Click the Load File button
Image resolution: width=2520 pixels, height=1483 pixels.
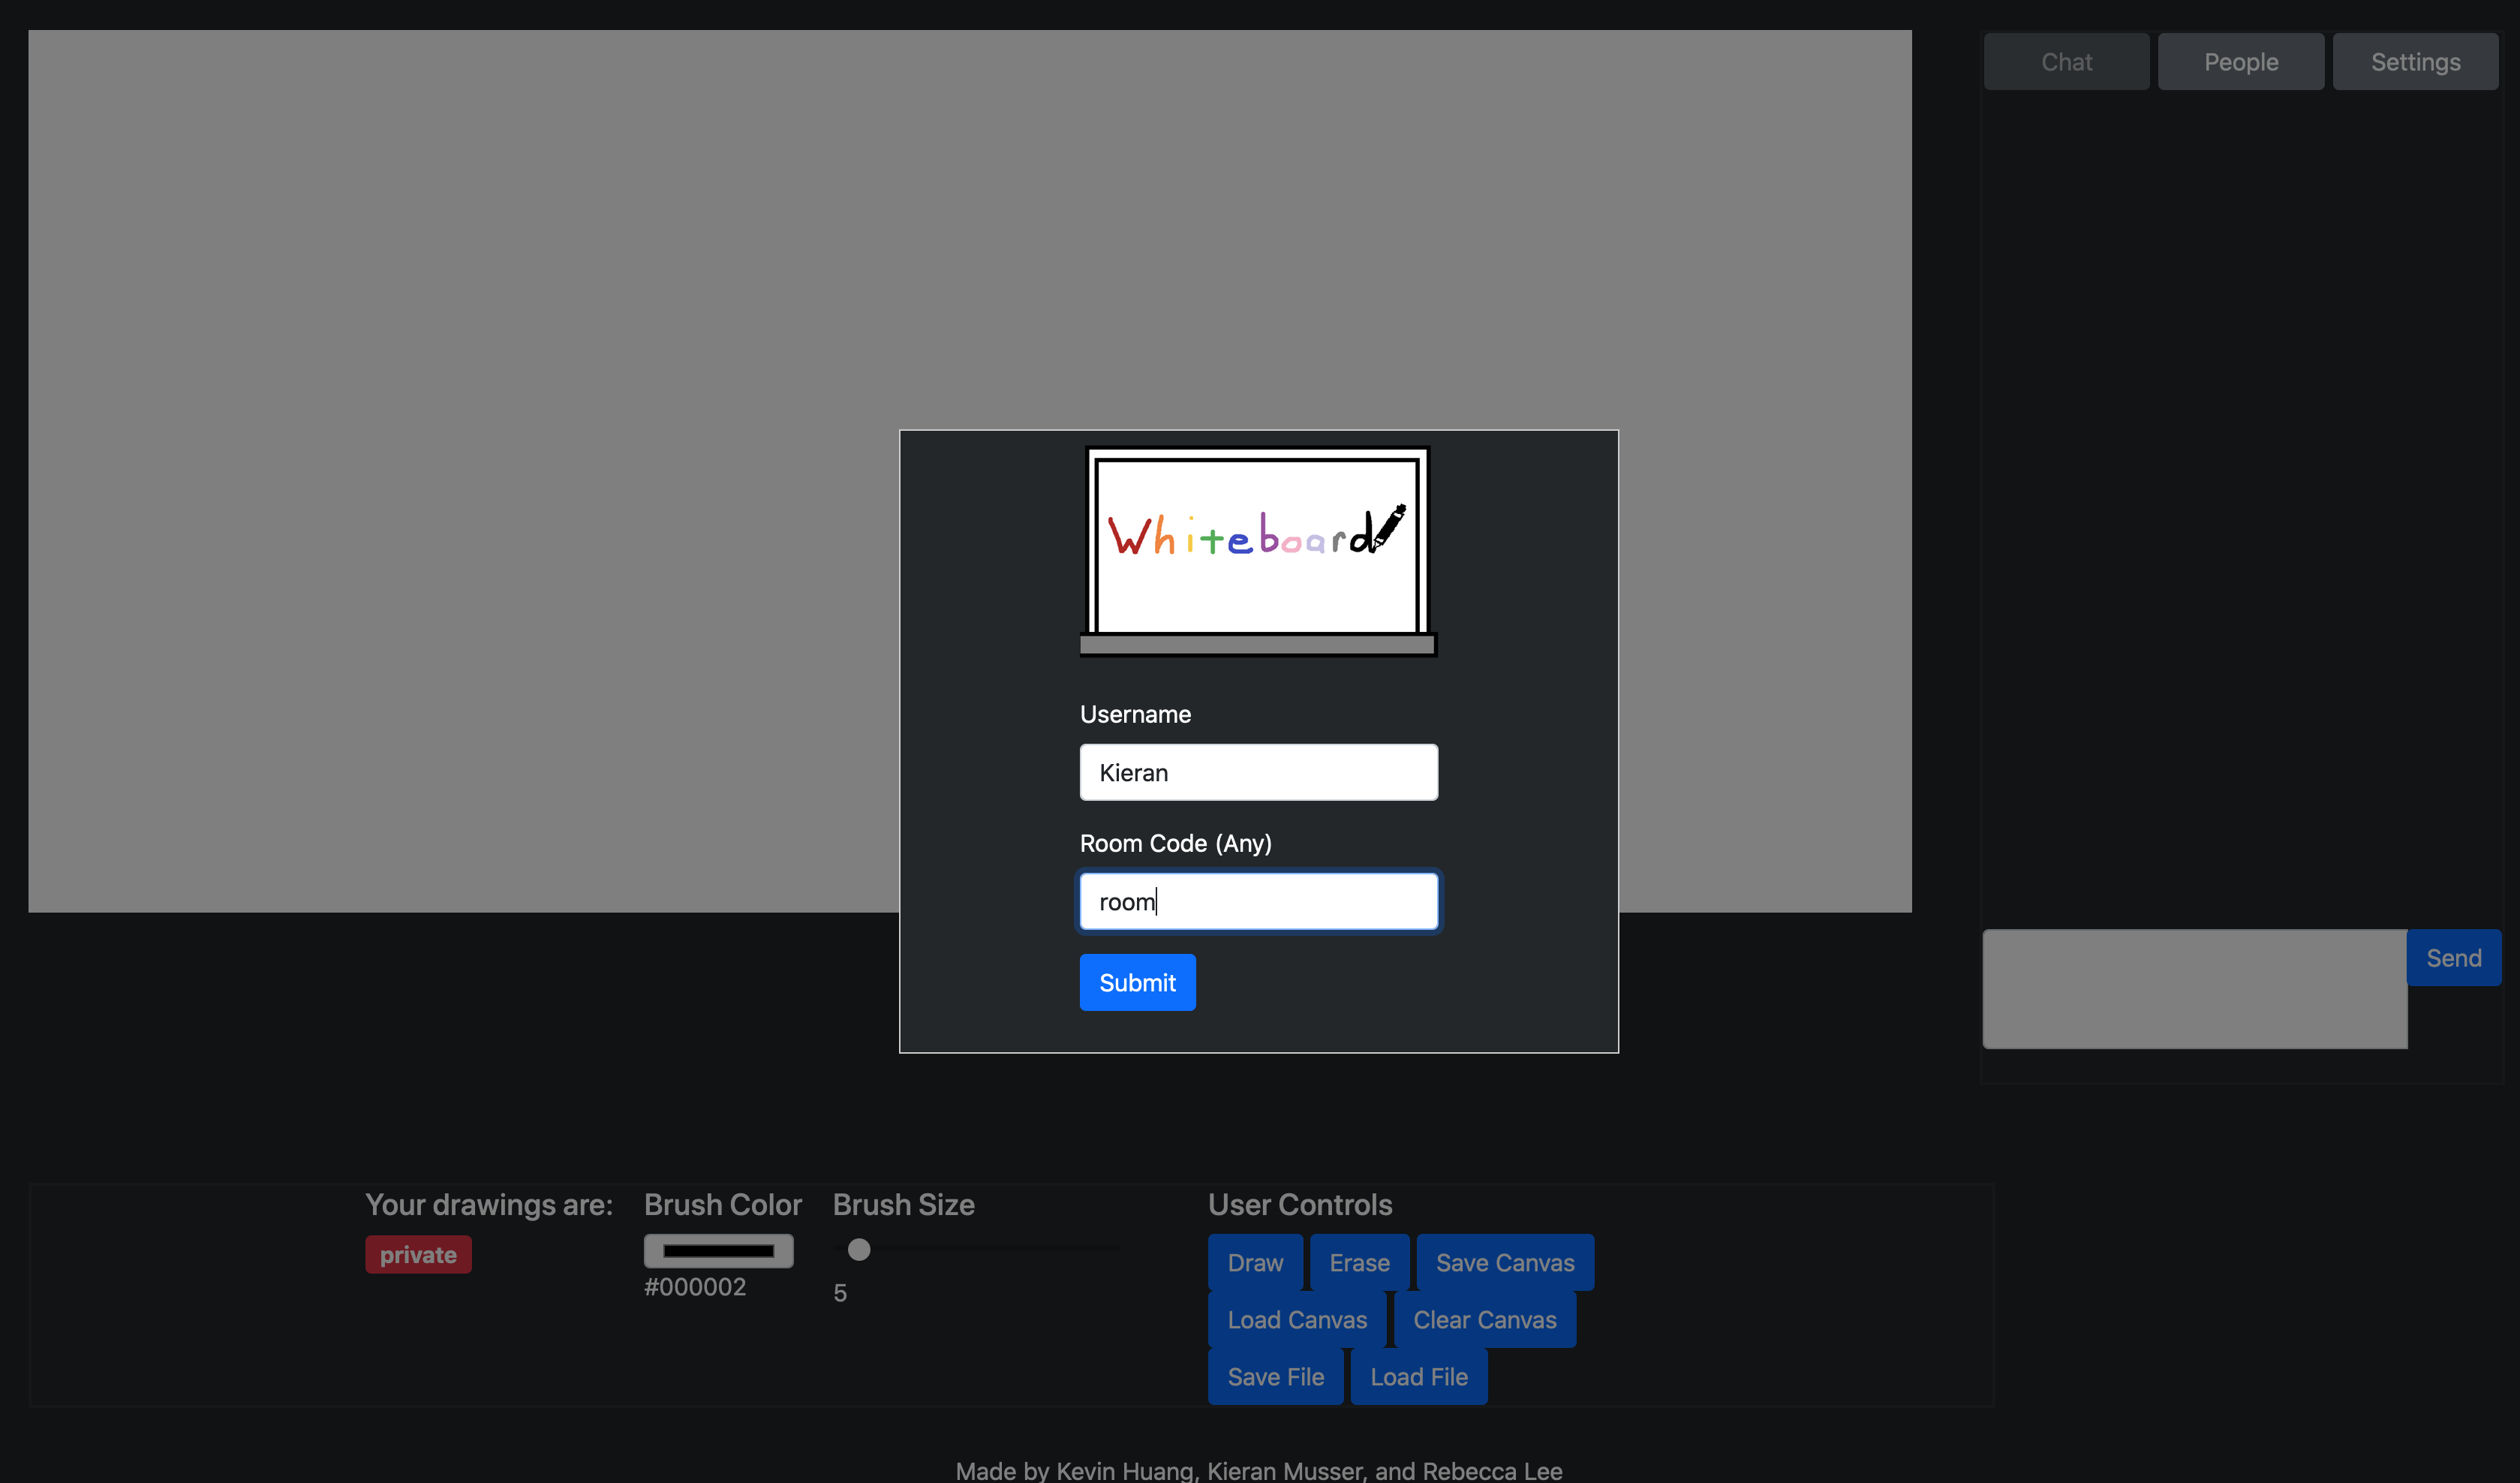(x=1418, y=1376)
